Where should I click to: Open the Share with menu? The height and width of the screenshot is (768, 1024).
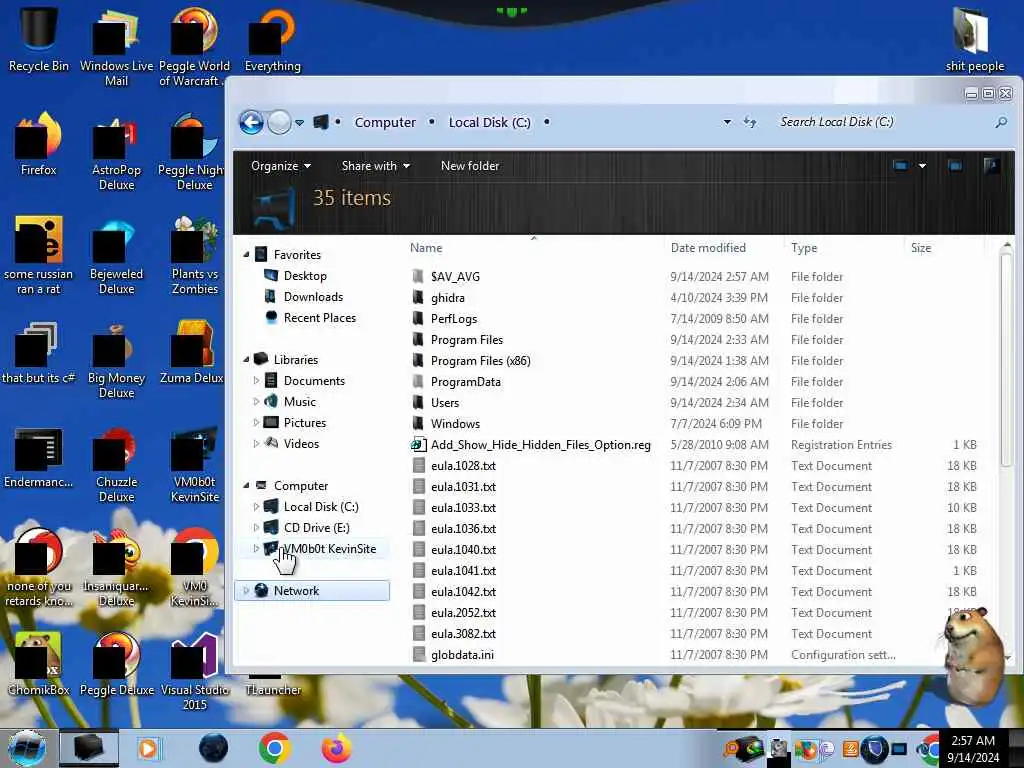tap(376, 166)
